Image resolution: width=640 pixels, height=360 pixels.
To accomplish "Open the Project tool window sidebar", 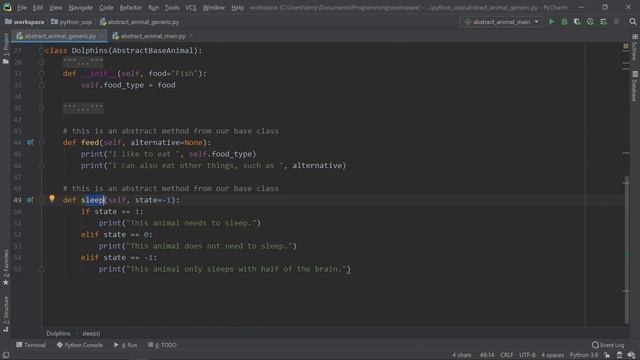I will point(6,48).
